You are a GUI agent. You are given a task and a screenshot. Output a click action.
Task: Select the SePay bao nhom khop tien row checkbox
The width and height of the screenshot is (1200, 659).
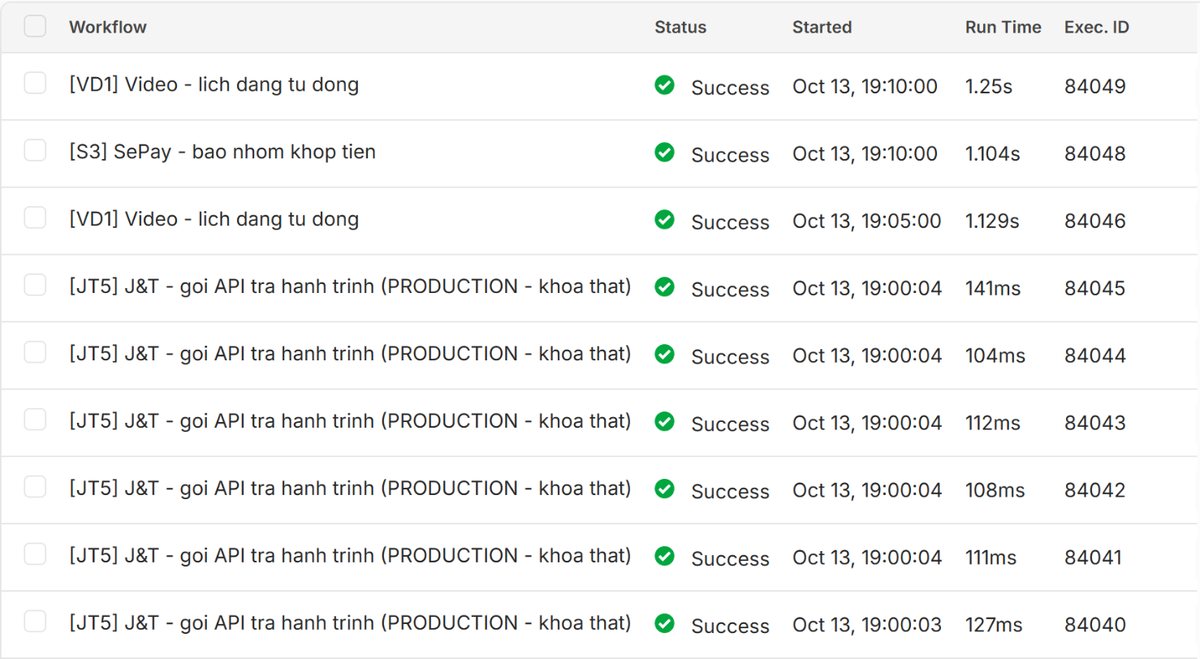(x=35, y=151)
